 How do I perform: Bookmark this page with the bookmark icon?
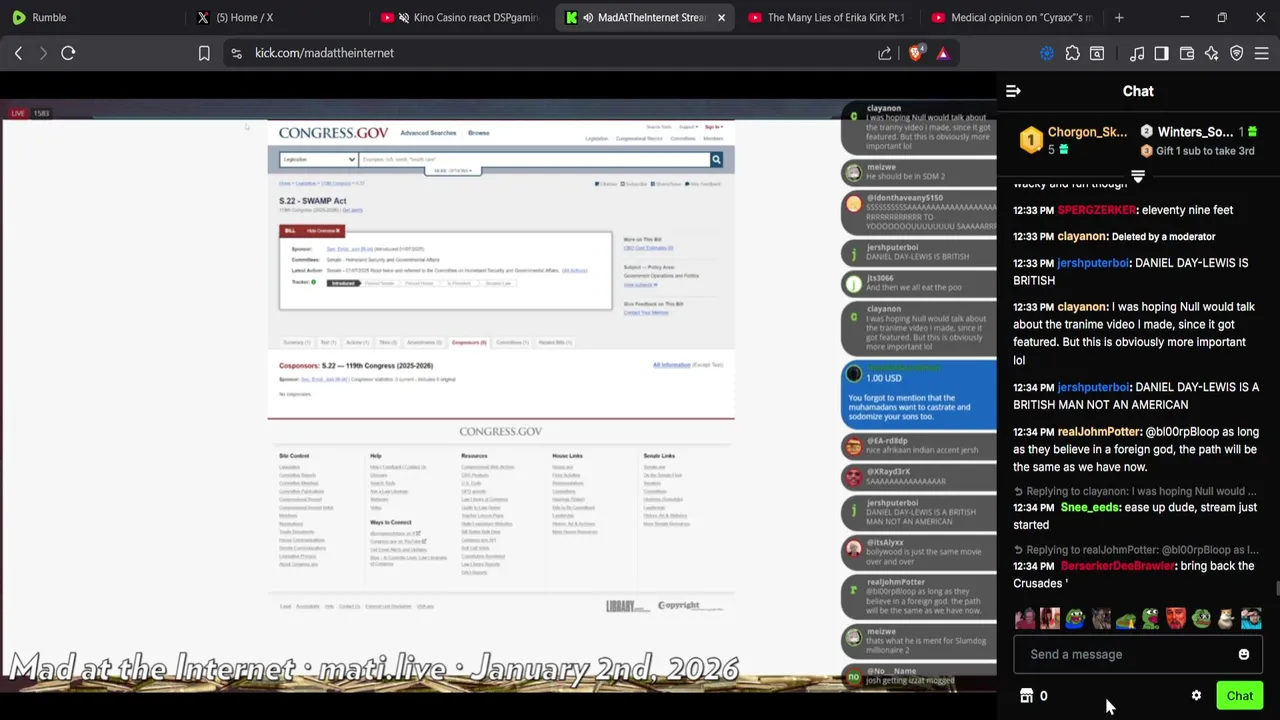[x=204, y=53]
